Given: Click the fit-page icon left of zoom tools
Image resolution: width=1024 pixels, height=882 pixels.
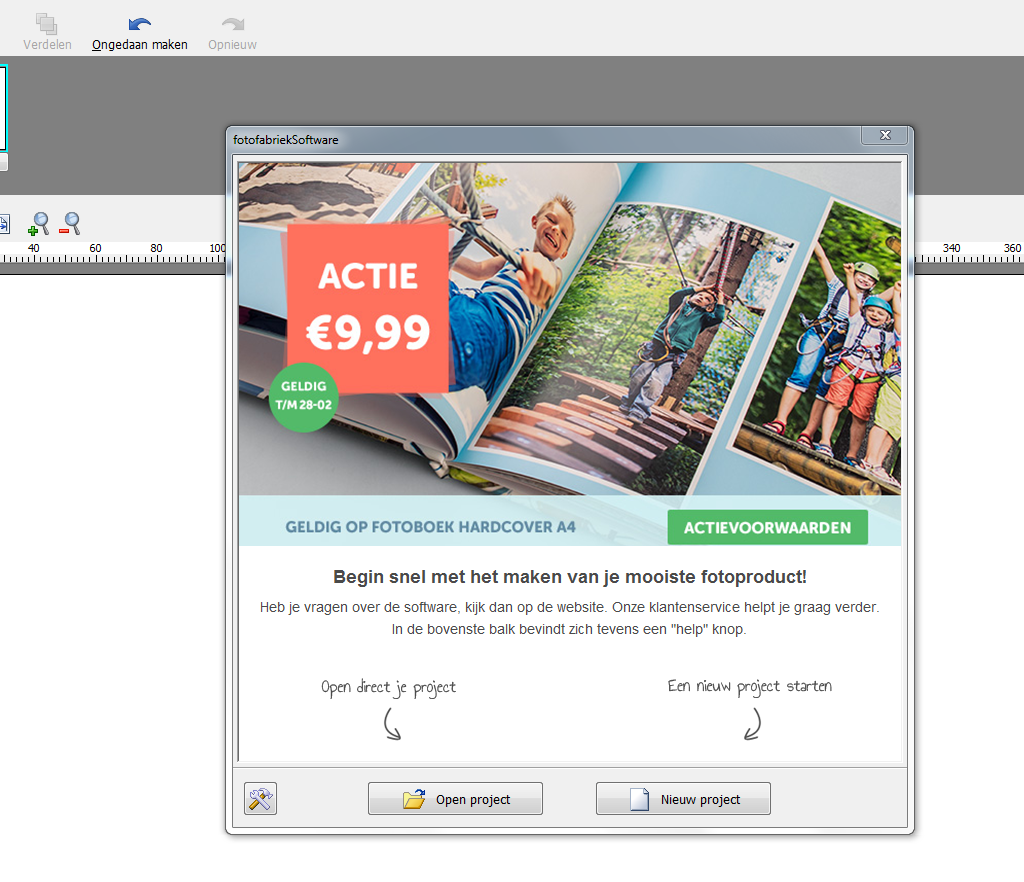Looking at the screenshot, I should click(4, 224).
